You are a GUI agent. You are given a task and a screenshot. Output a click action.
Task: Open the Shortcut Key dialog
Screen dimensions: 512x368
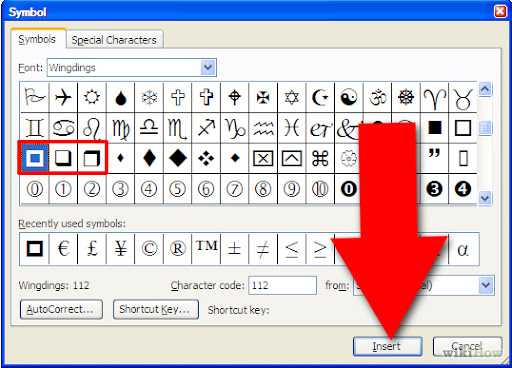coord(156,309)
